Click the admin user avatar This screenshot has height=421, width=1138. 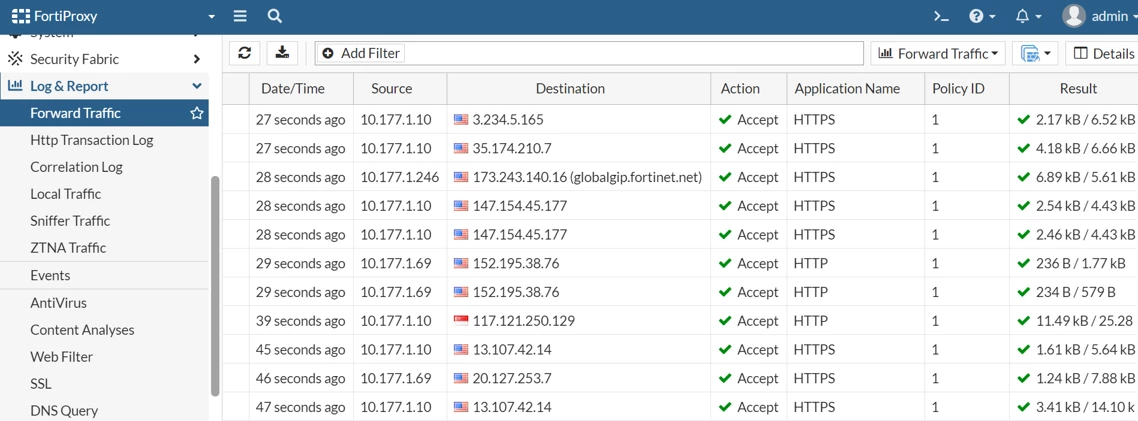tap(1074, 16)
